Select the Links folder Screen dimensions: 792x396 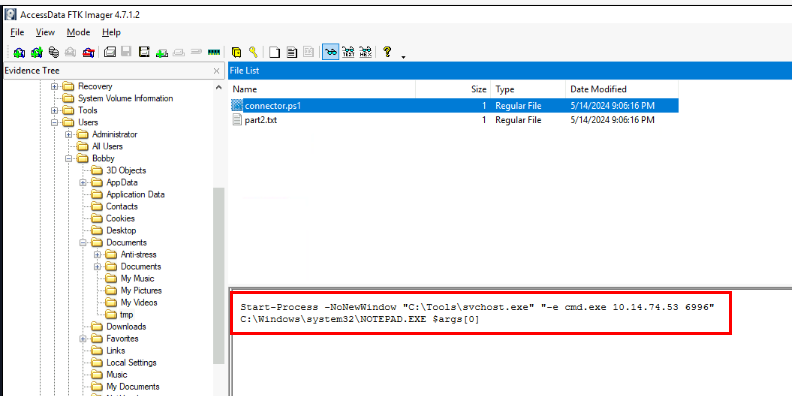coord(116,351)
